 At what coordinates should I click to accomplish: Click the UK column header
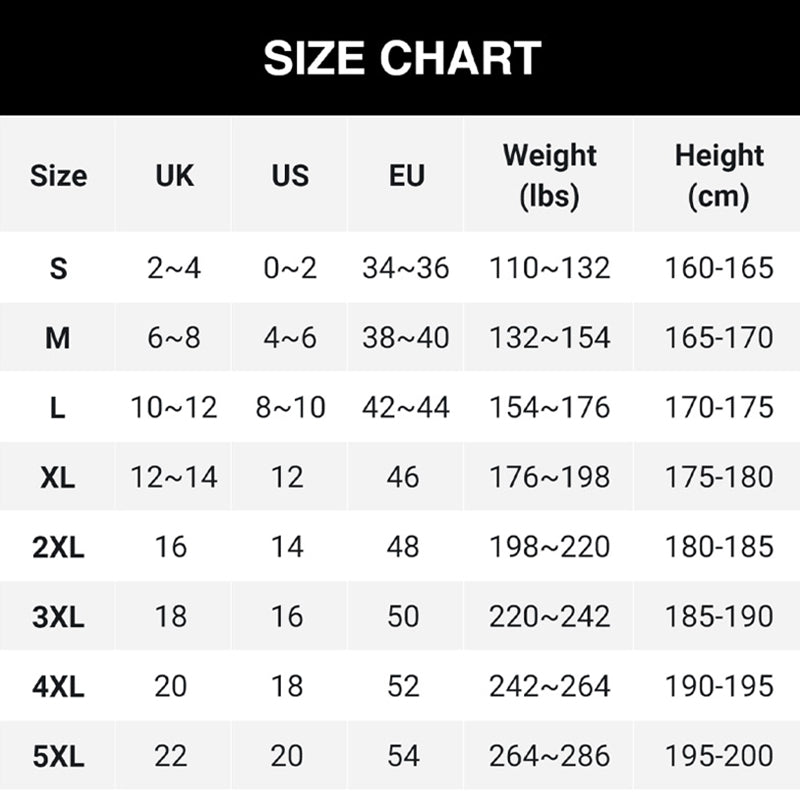coord(174,176)
